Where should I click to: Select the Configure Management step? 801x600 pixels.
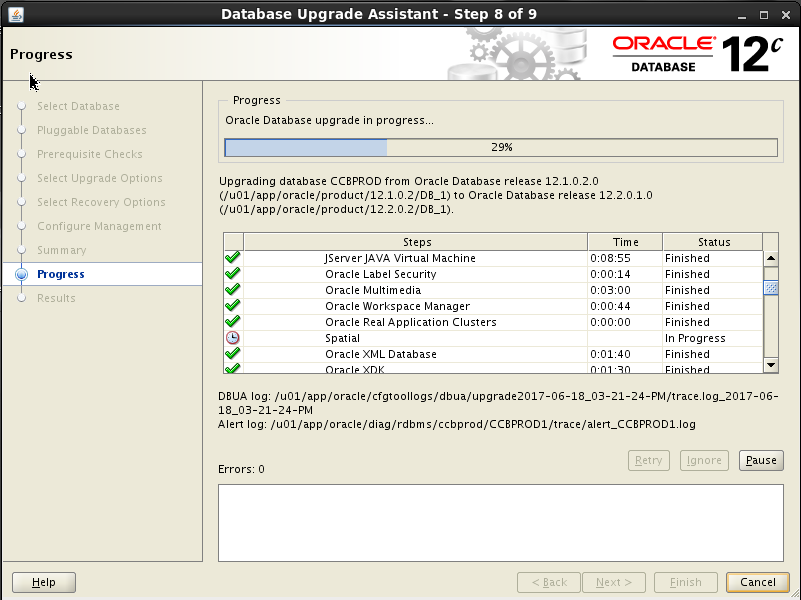point(99,226)
